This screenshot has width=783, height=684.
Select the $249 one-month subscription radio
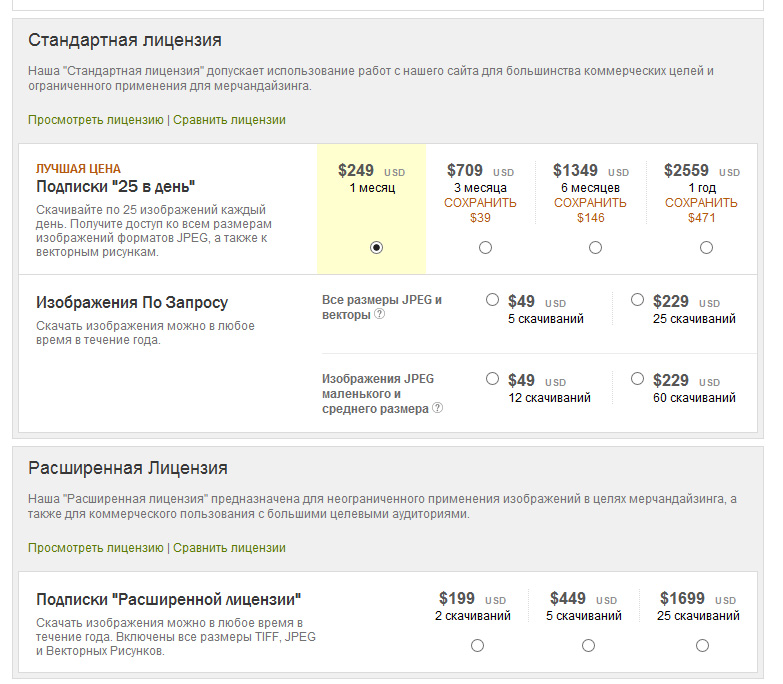coord(376,248)
